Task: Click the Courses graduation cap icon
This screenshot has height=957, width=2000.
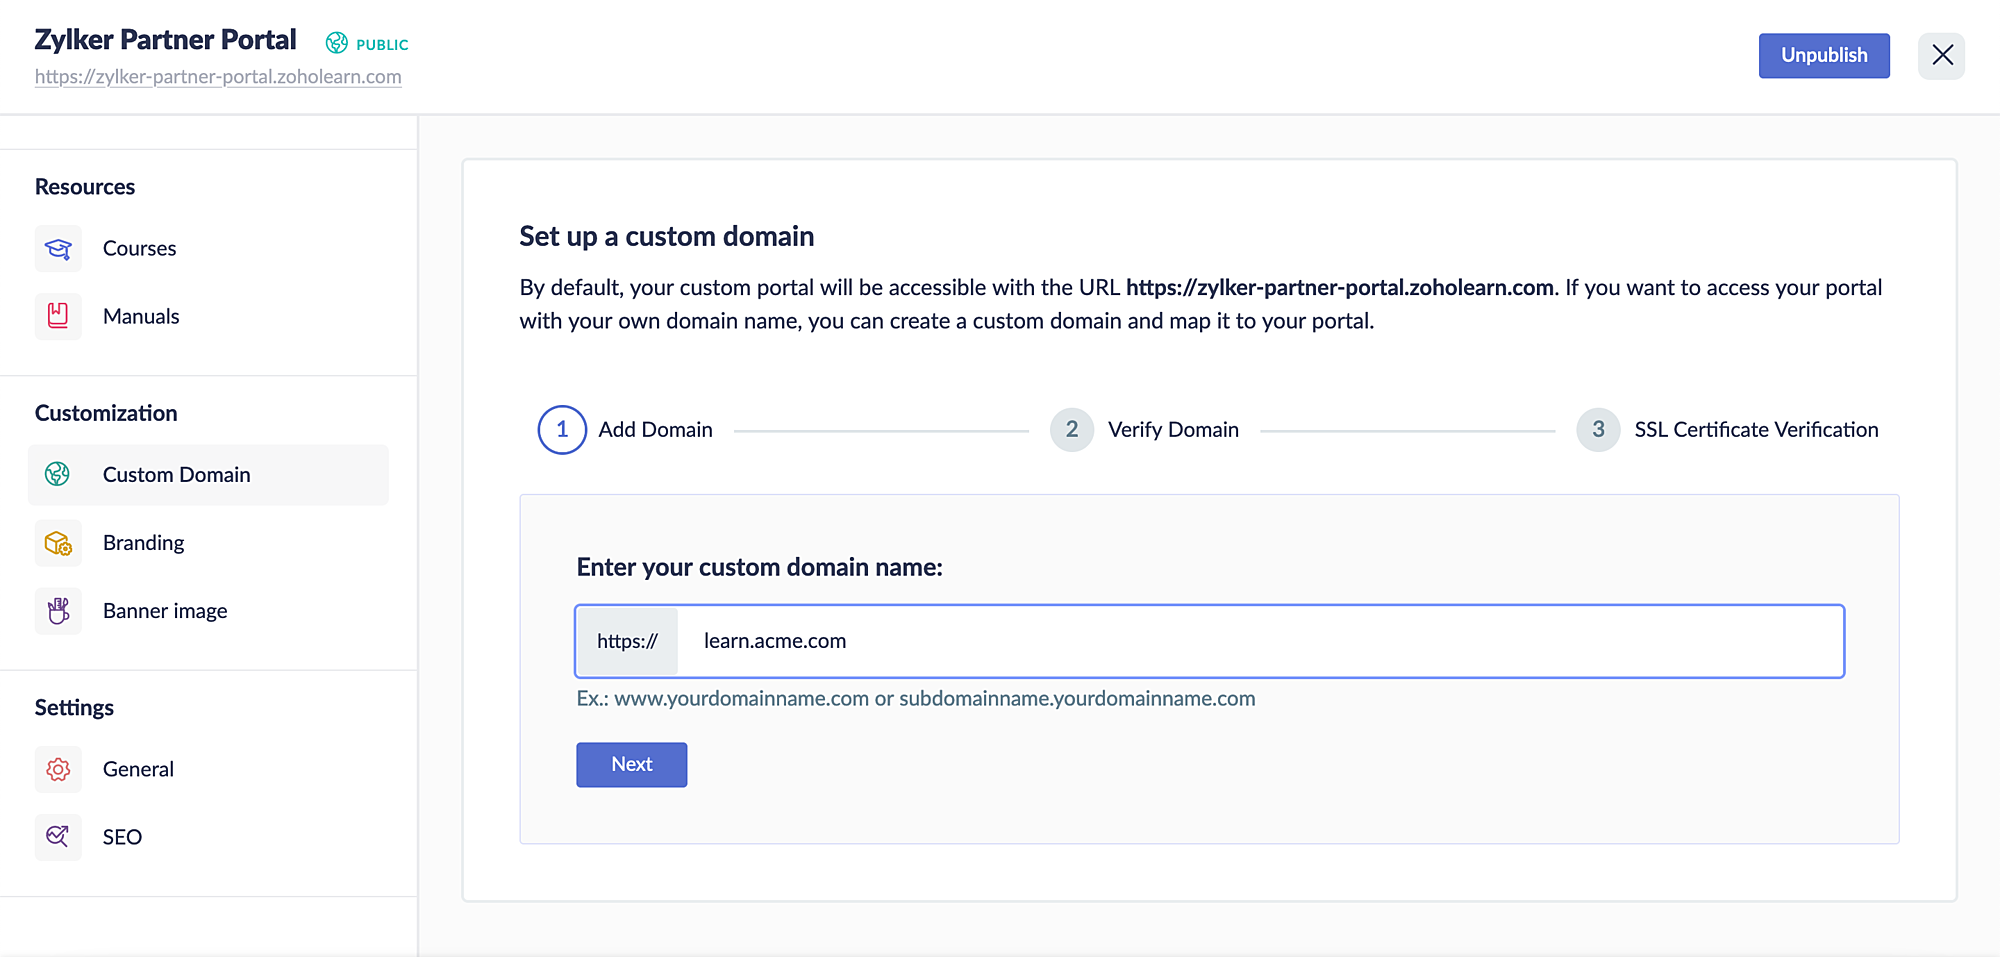Action: (x=58, y=248)
